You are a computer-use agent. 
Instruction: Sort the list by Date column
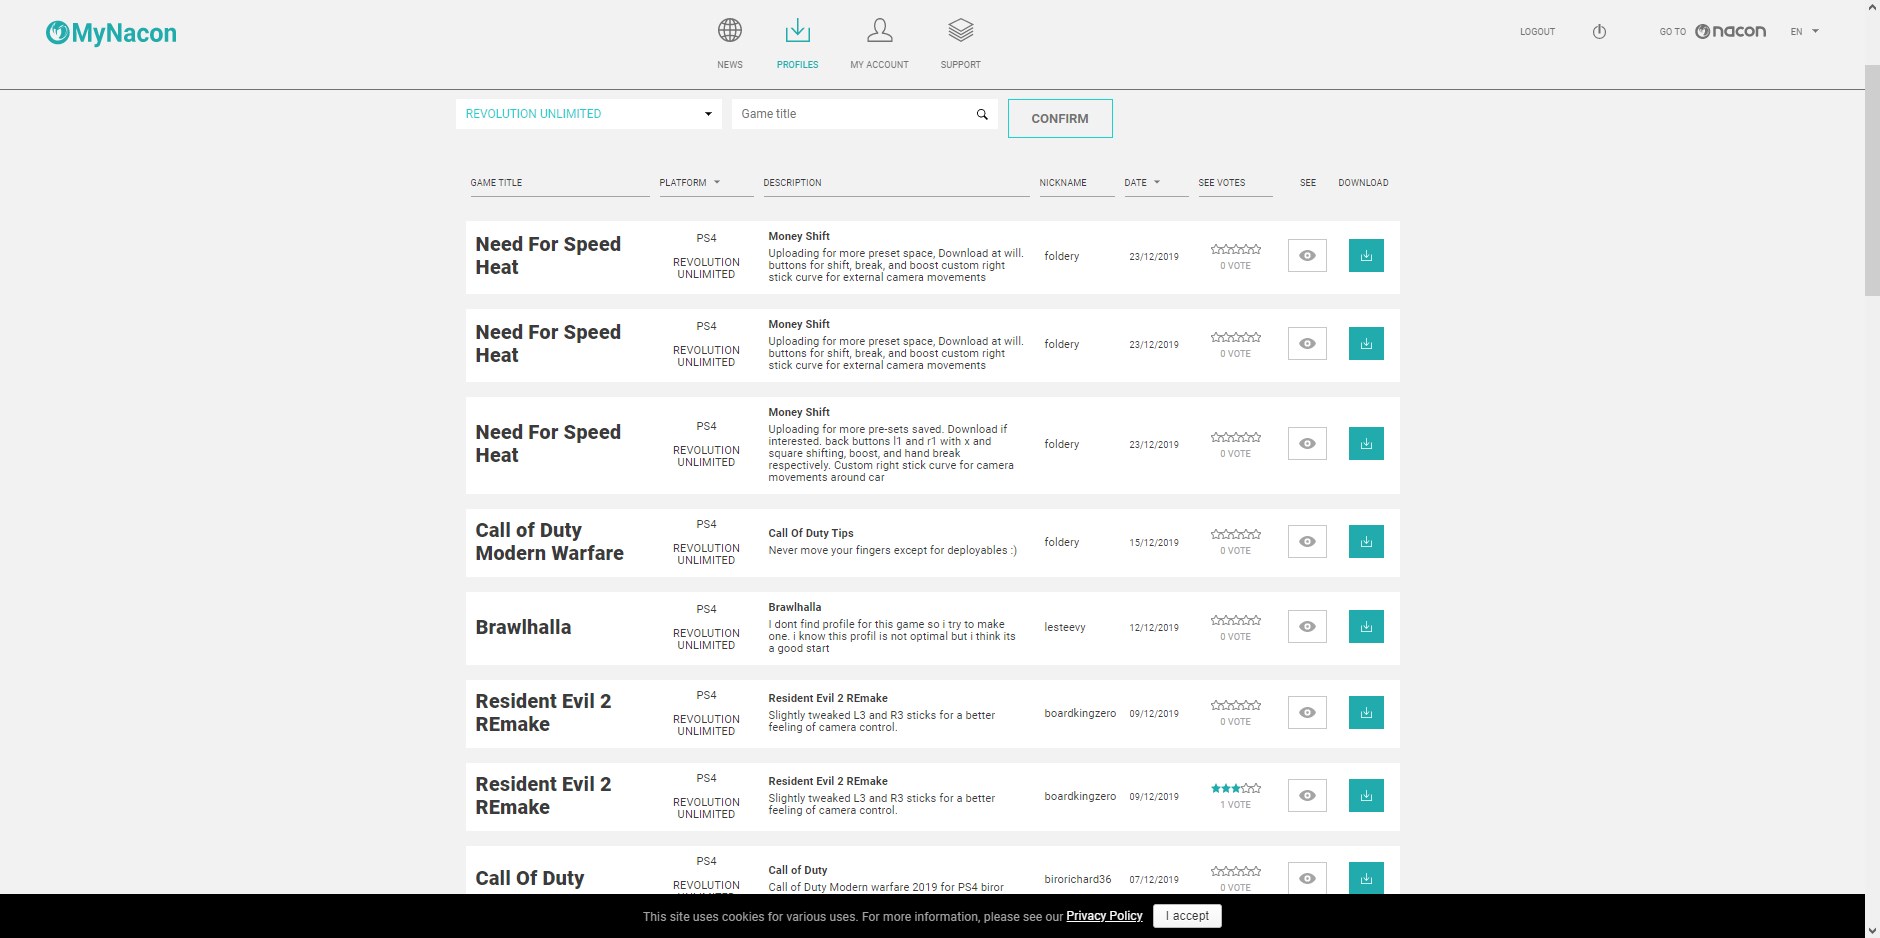(1142, 183)
